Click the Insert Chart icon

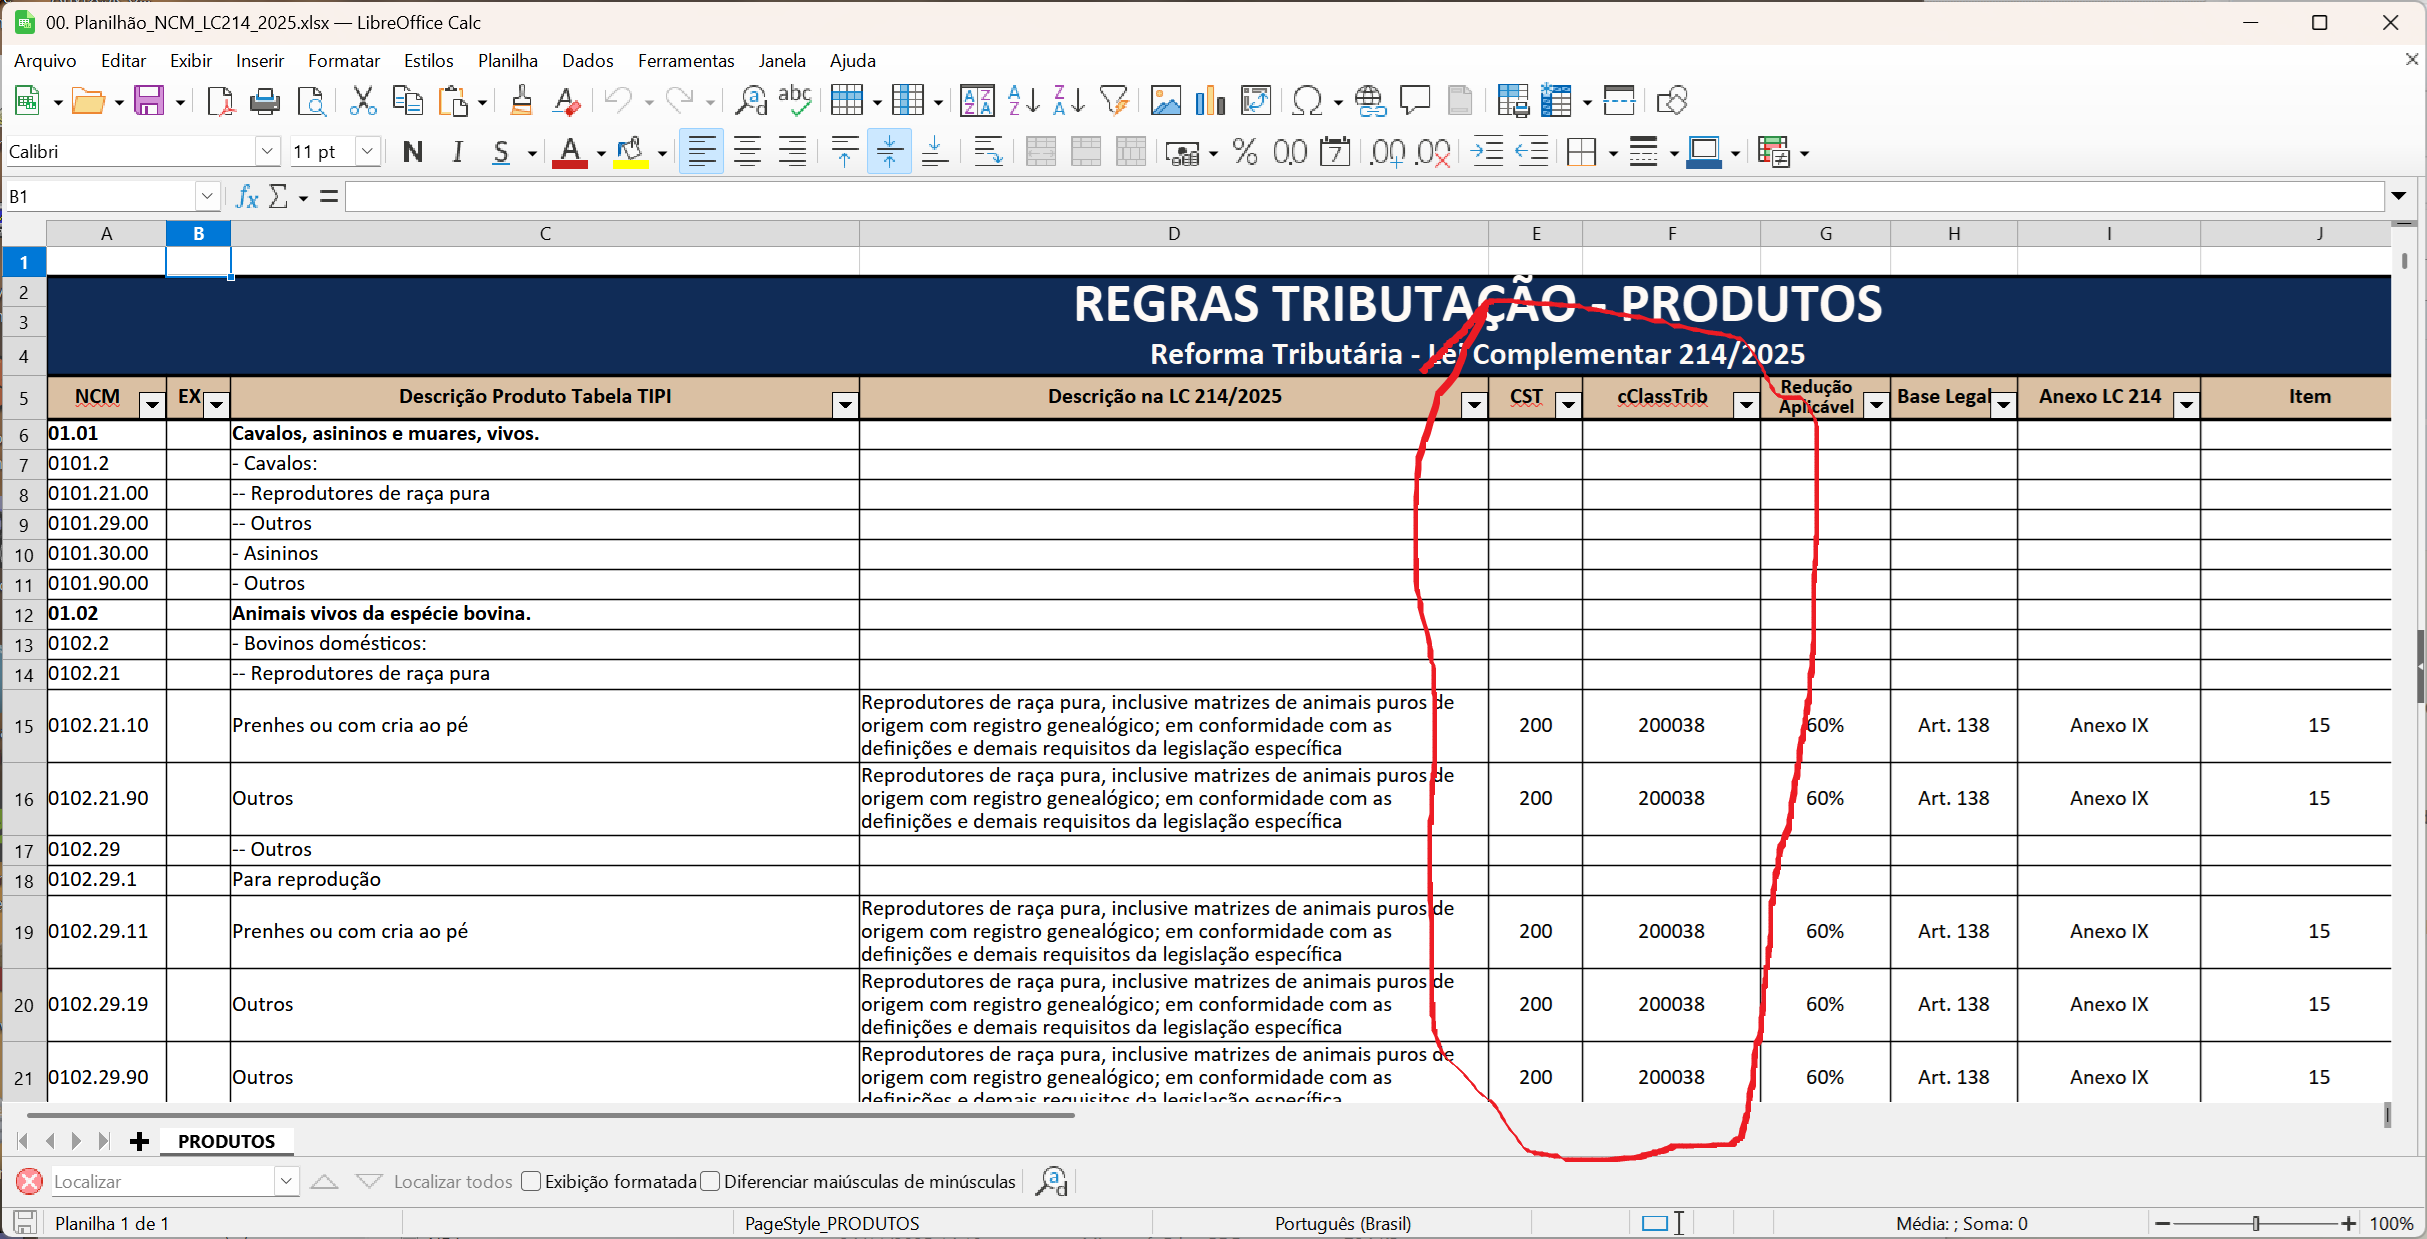pos(1210,101)
